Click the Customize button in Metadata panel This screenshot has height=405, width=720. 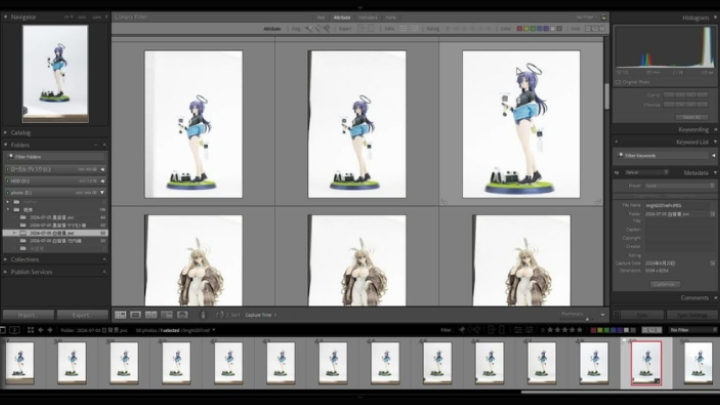point(664,284)
